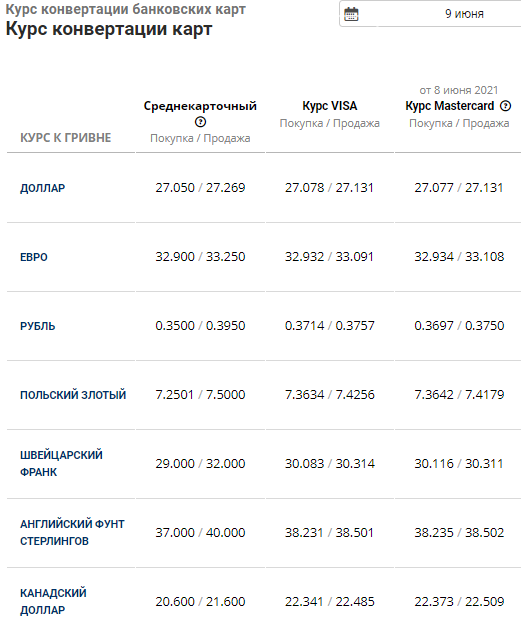Click the help icon next to Курс Mastercard
The image size is (521, 625).
tap(505, 106)
